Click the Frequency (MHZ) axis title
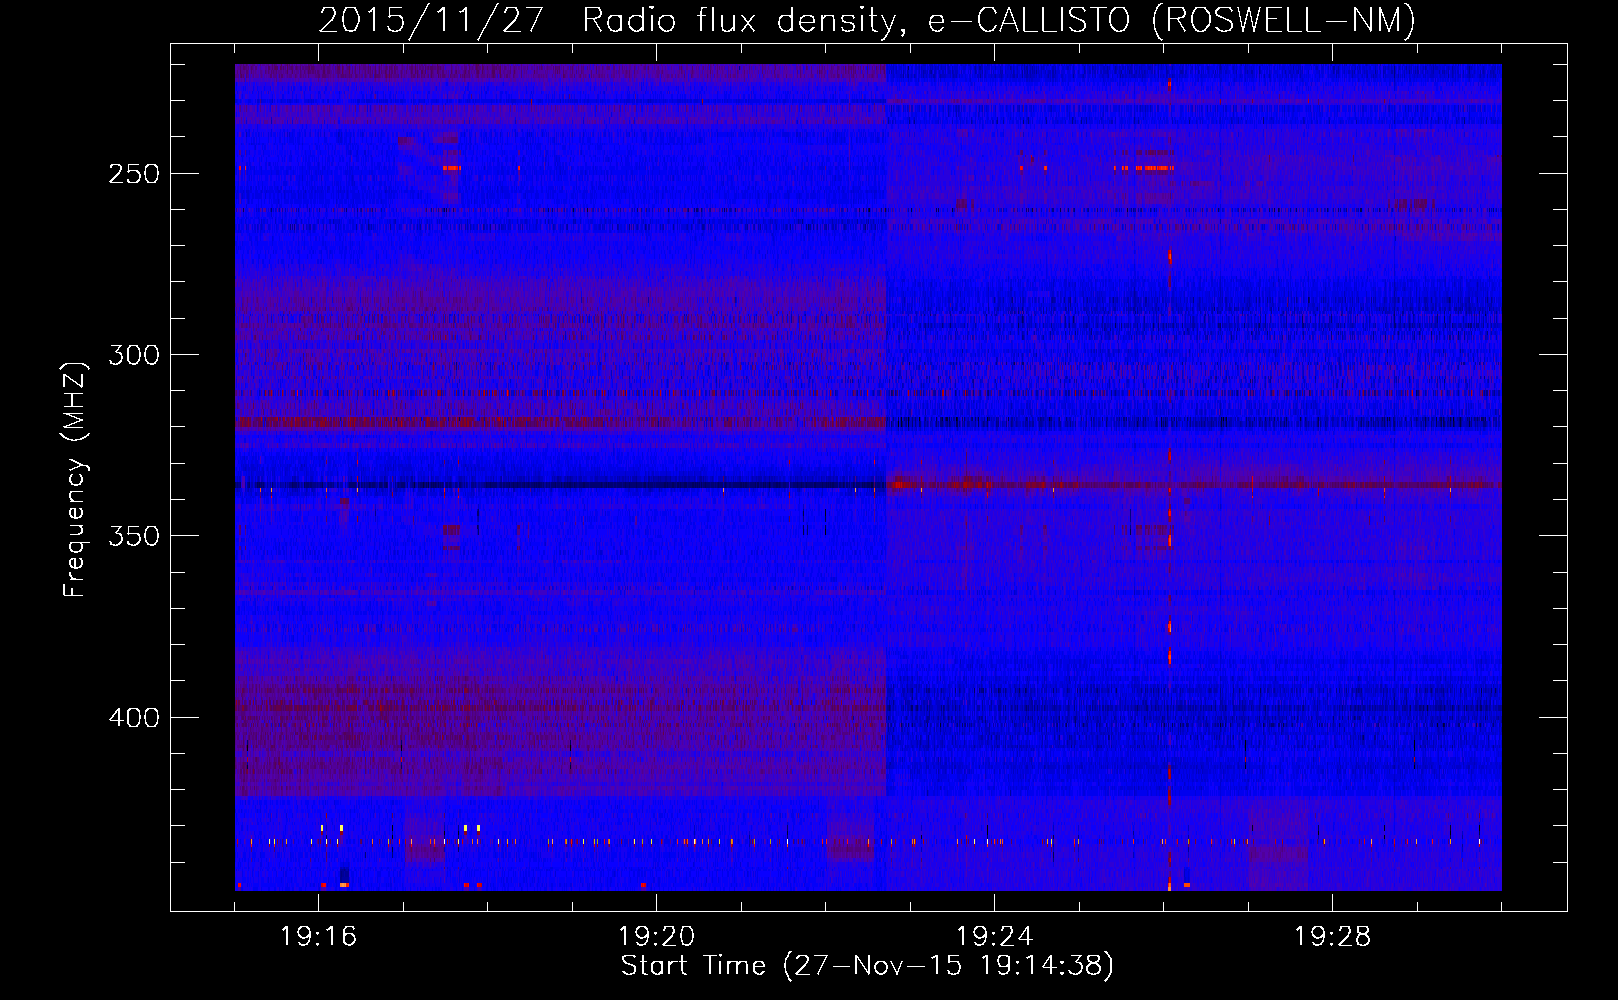 (x=75, y=479)
